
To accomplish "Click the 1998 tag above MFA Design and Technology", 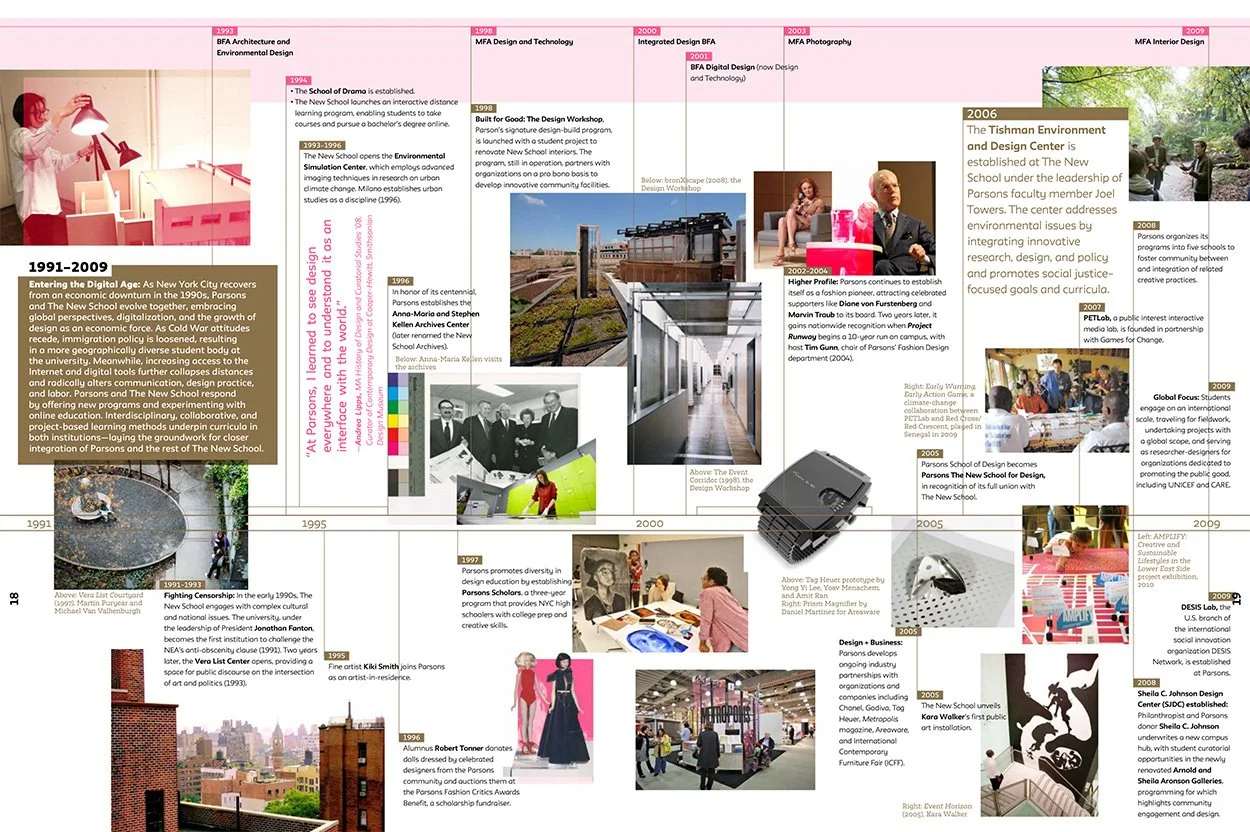I will [x=484, y=32].
